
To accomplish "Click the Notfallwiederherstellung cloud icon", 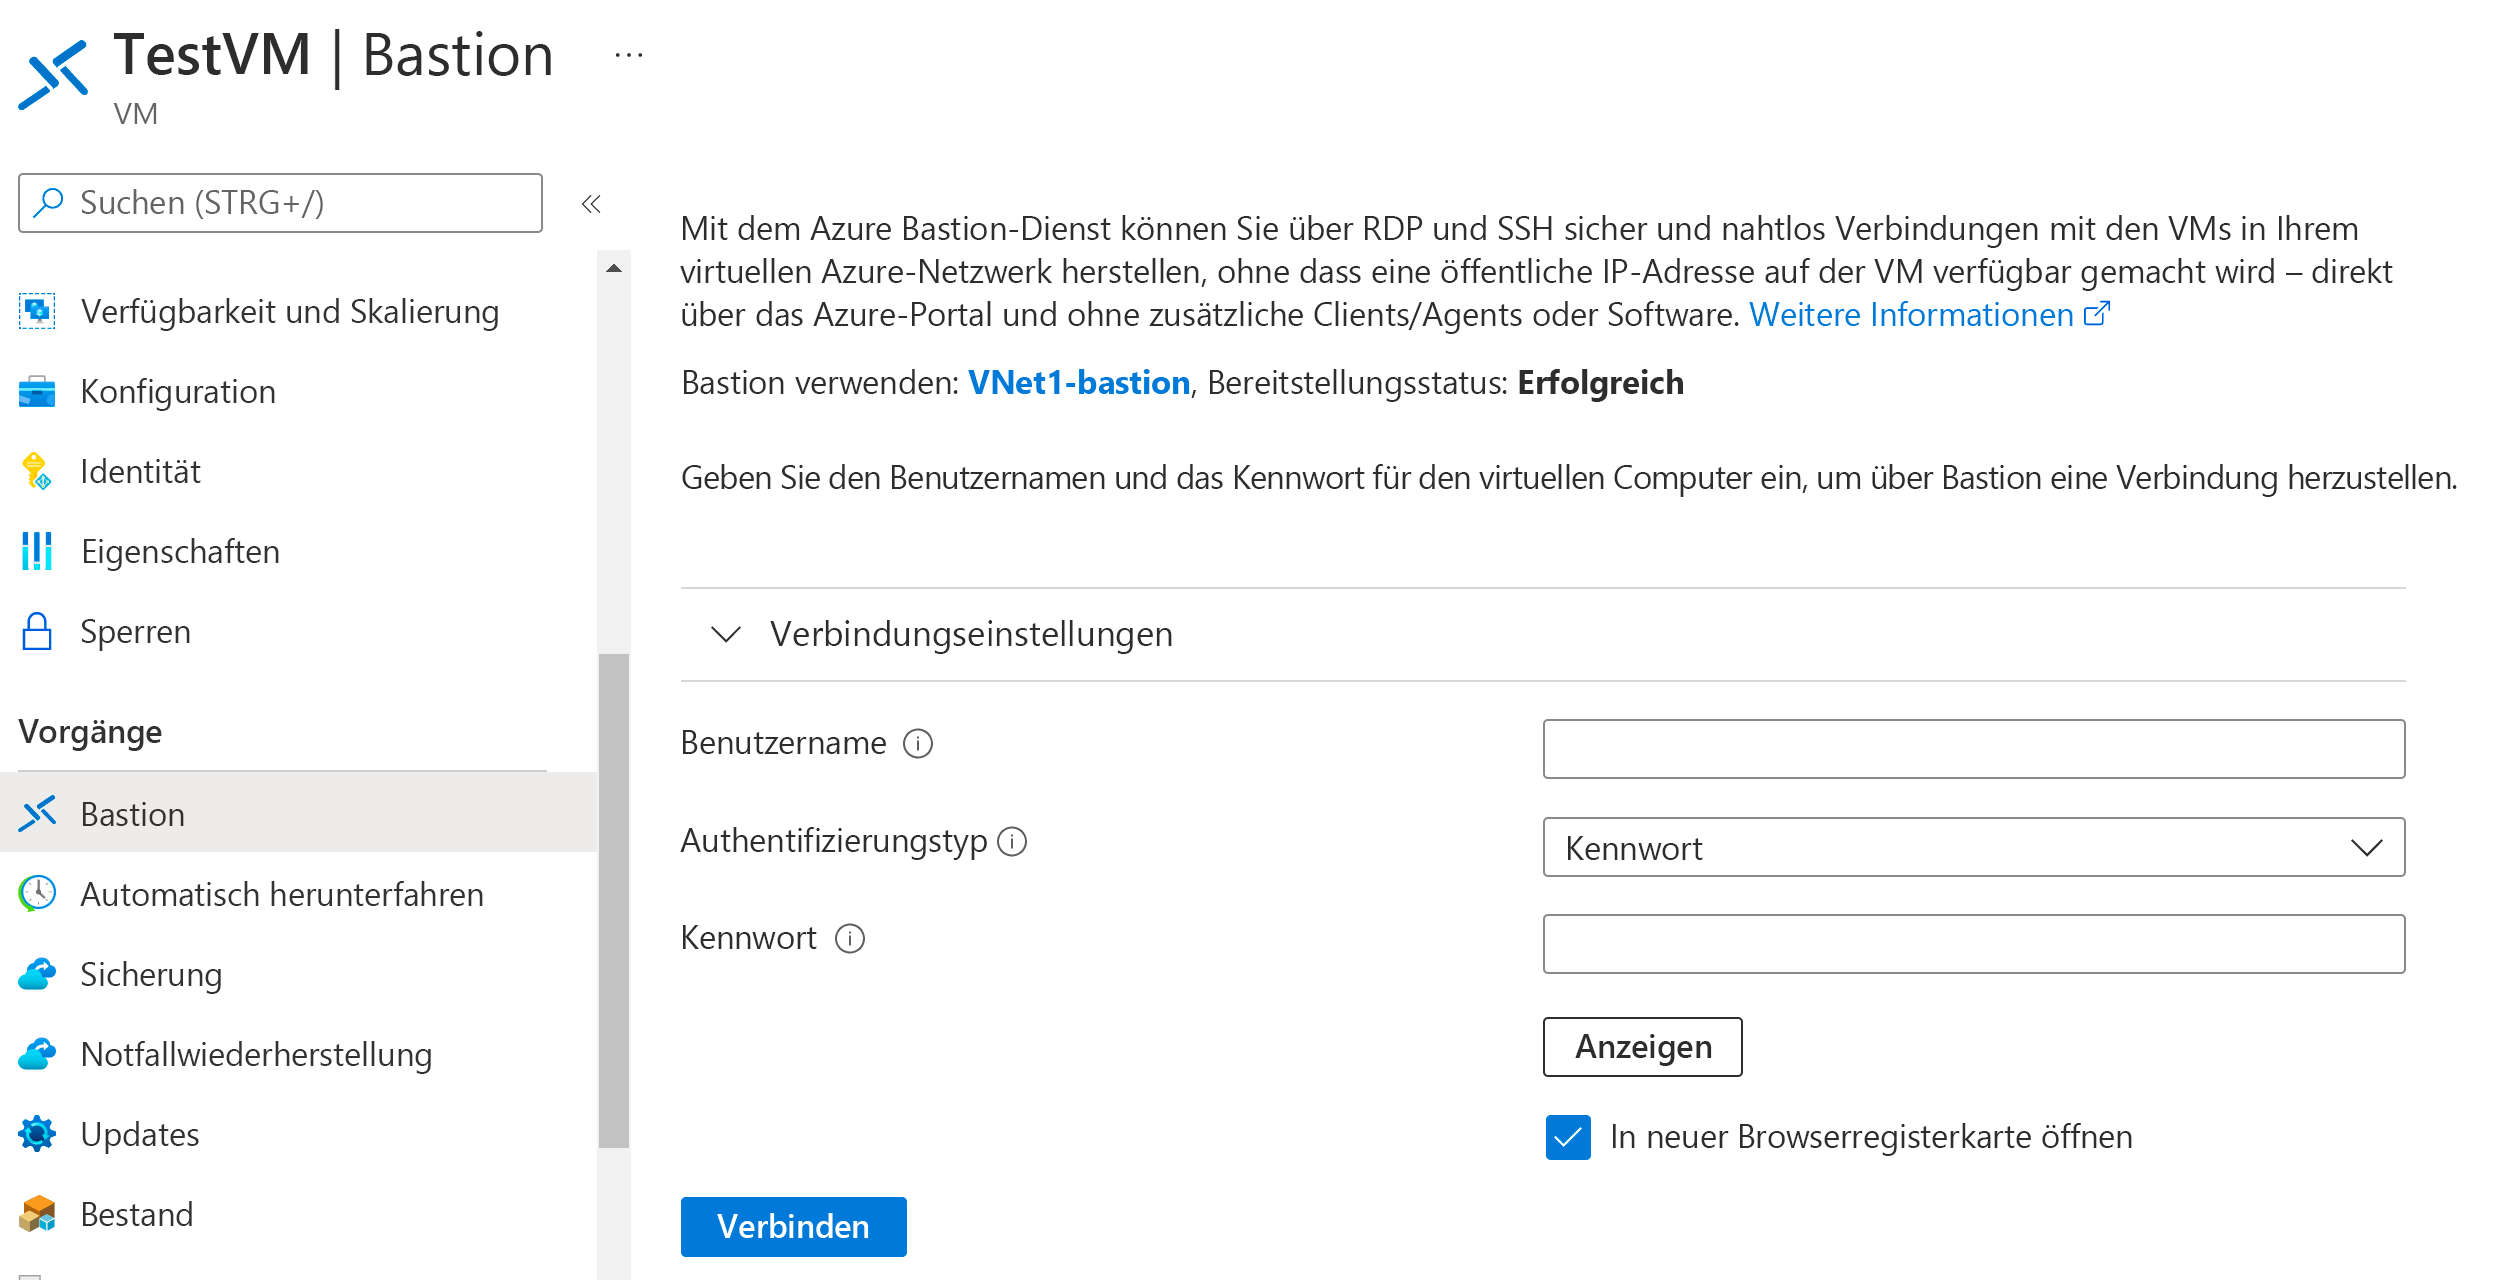I will tap(37, 1054).
